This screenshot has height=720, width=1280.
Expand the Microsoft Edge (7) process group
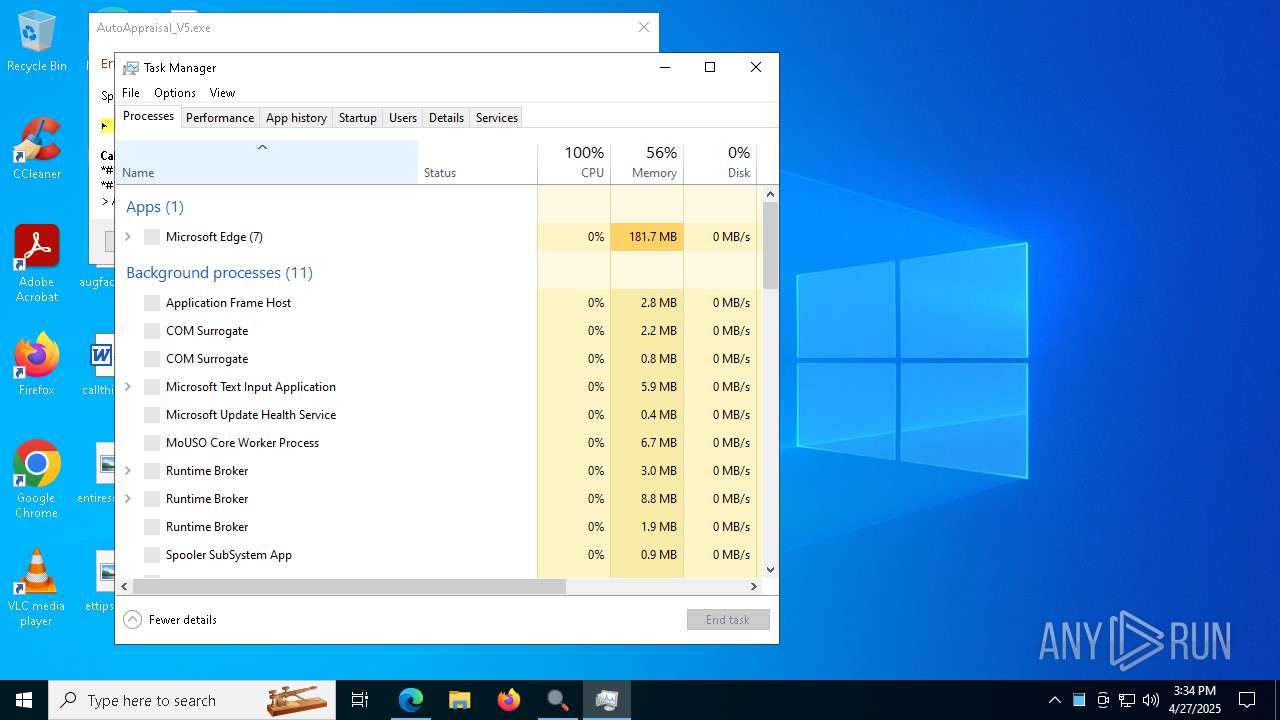point(127,237)
